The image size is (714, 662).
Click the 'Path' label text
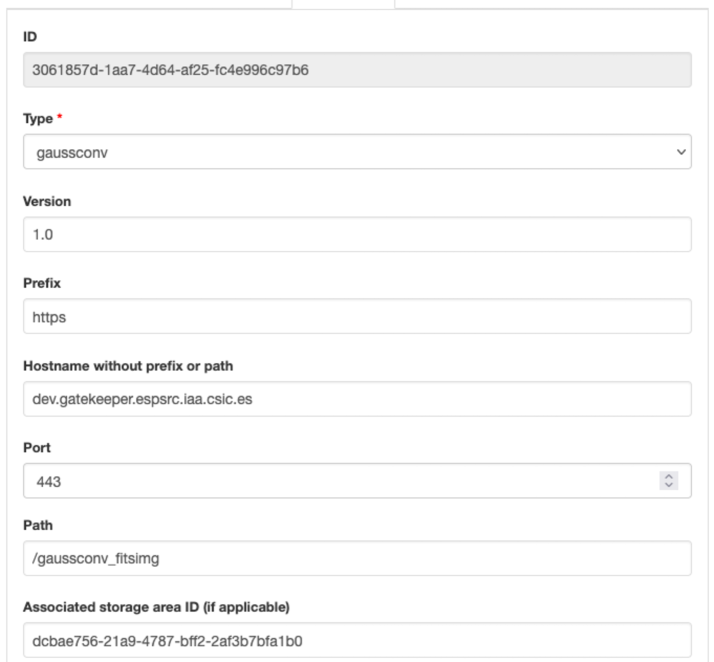point(36,525)
